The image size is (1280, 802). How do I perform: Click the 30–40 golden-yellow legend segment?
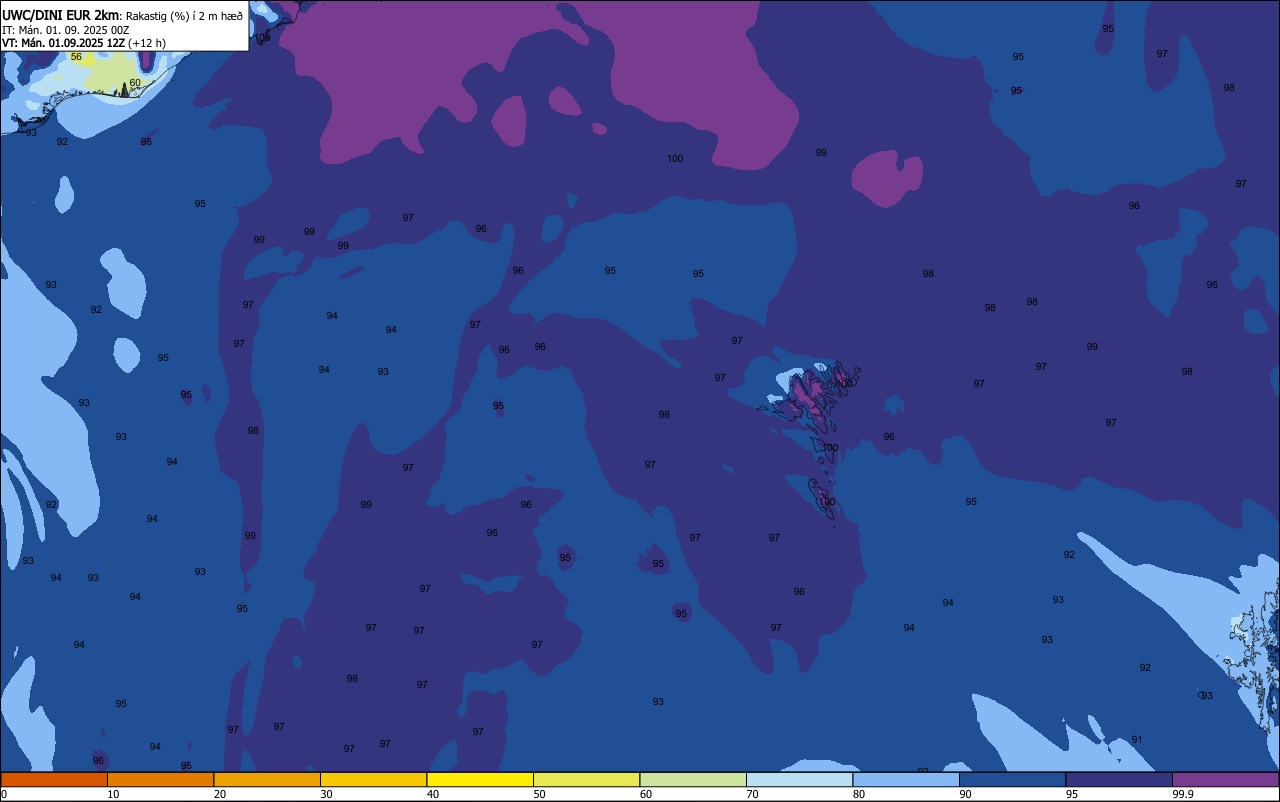tap(373, 779)
